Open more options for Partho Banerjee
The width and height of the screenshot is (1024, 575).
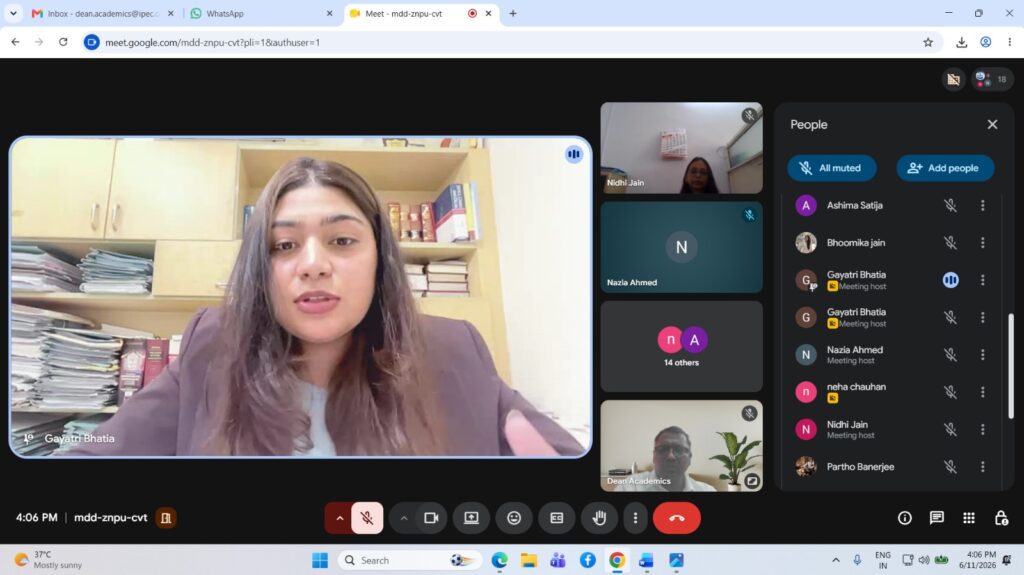[x=982, y=467]
